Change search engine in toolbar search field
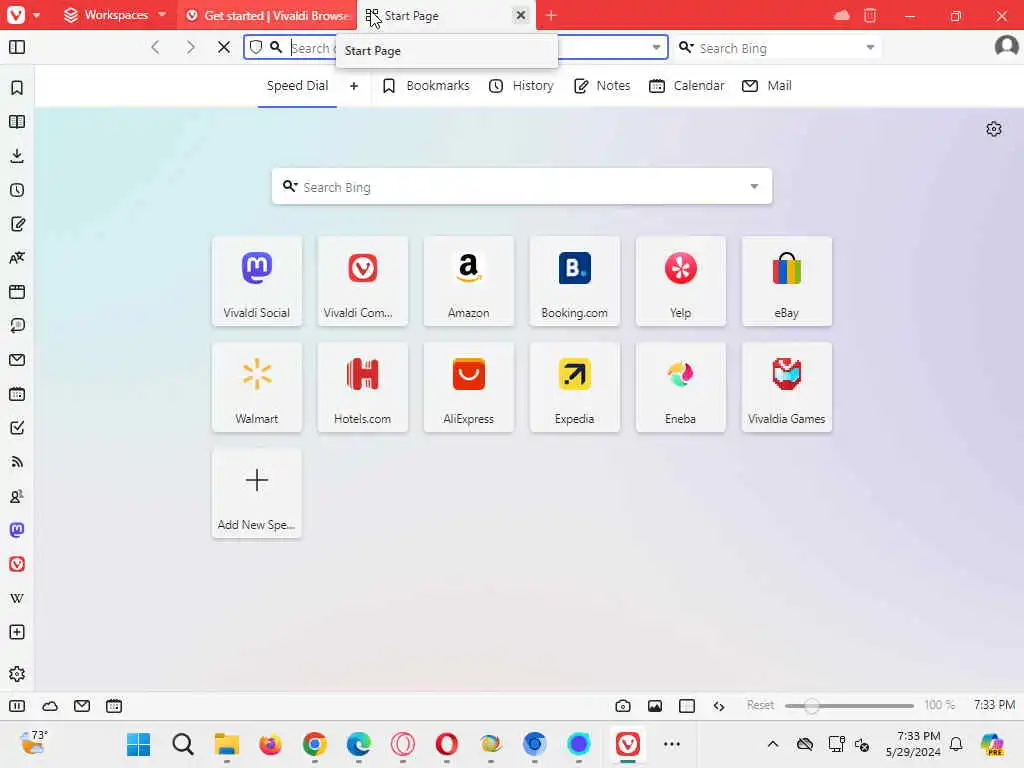Viewport: 1024px width, 768px height. [x=686, y=47]
